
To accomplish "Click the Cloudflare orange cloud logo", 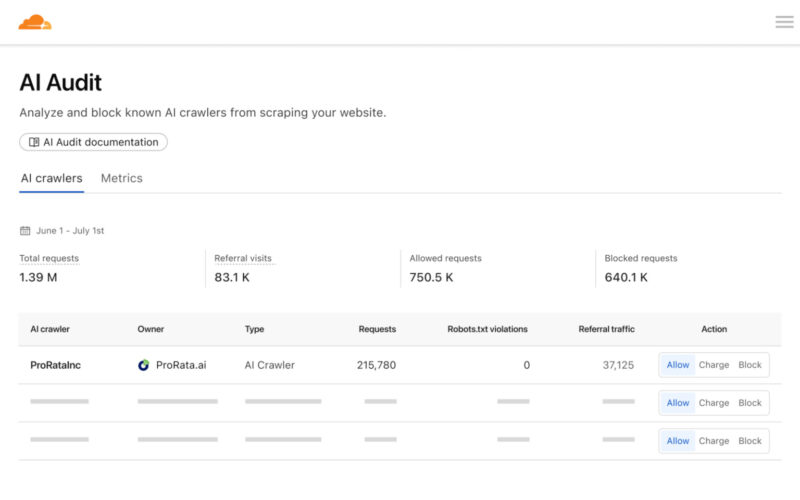I will click(x=35, y=22).
